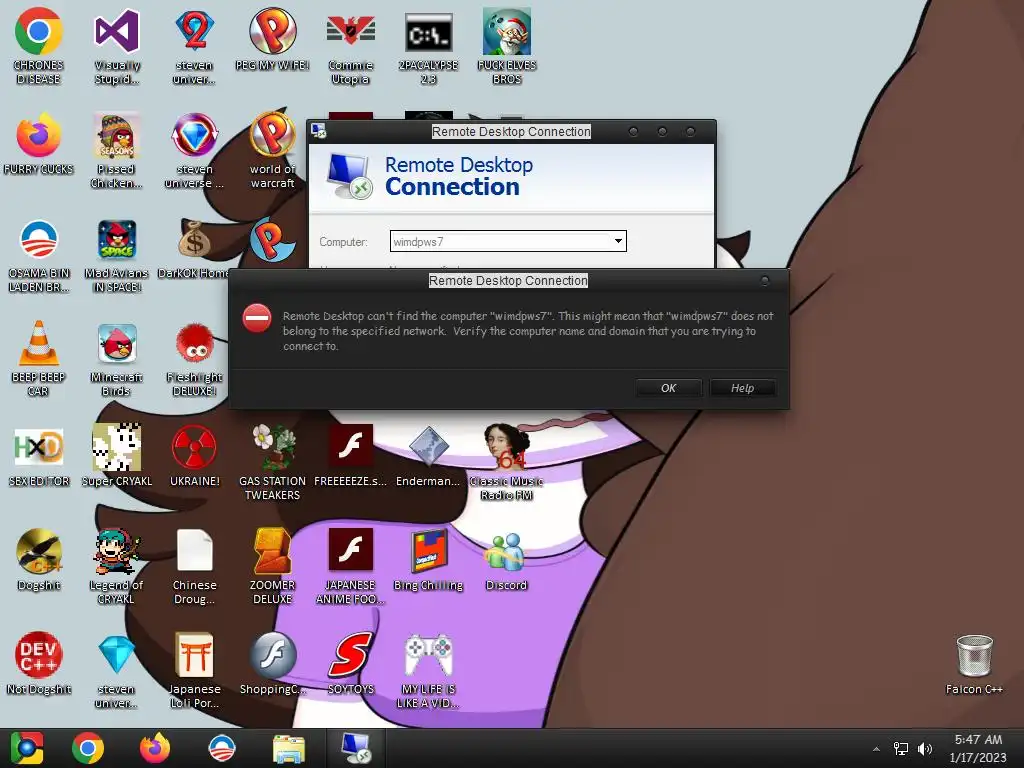This screenshot has width=1024, height=768.
Task: Show hidden tray icons arrow
Action: pyautogui.click(x=876, y=749)
